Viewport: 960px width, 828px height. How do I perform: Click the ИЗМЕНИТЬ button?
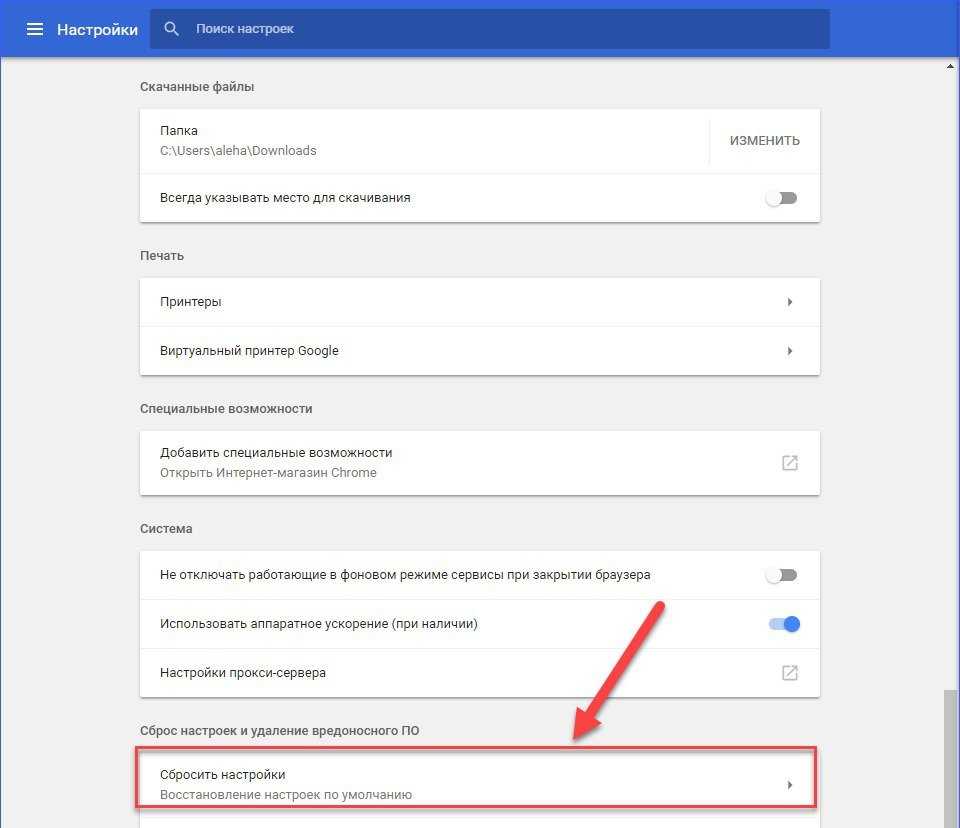pos(764,141)
